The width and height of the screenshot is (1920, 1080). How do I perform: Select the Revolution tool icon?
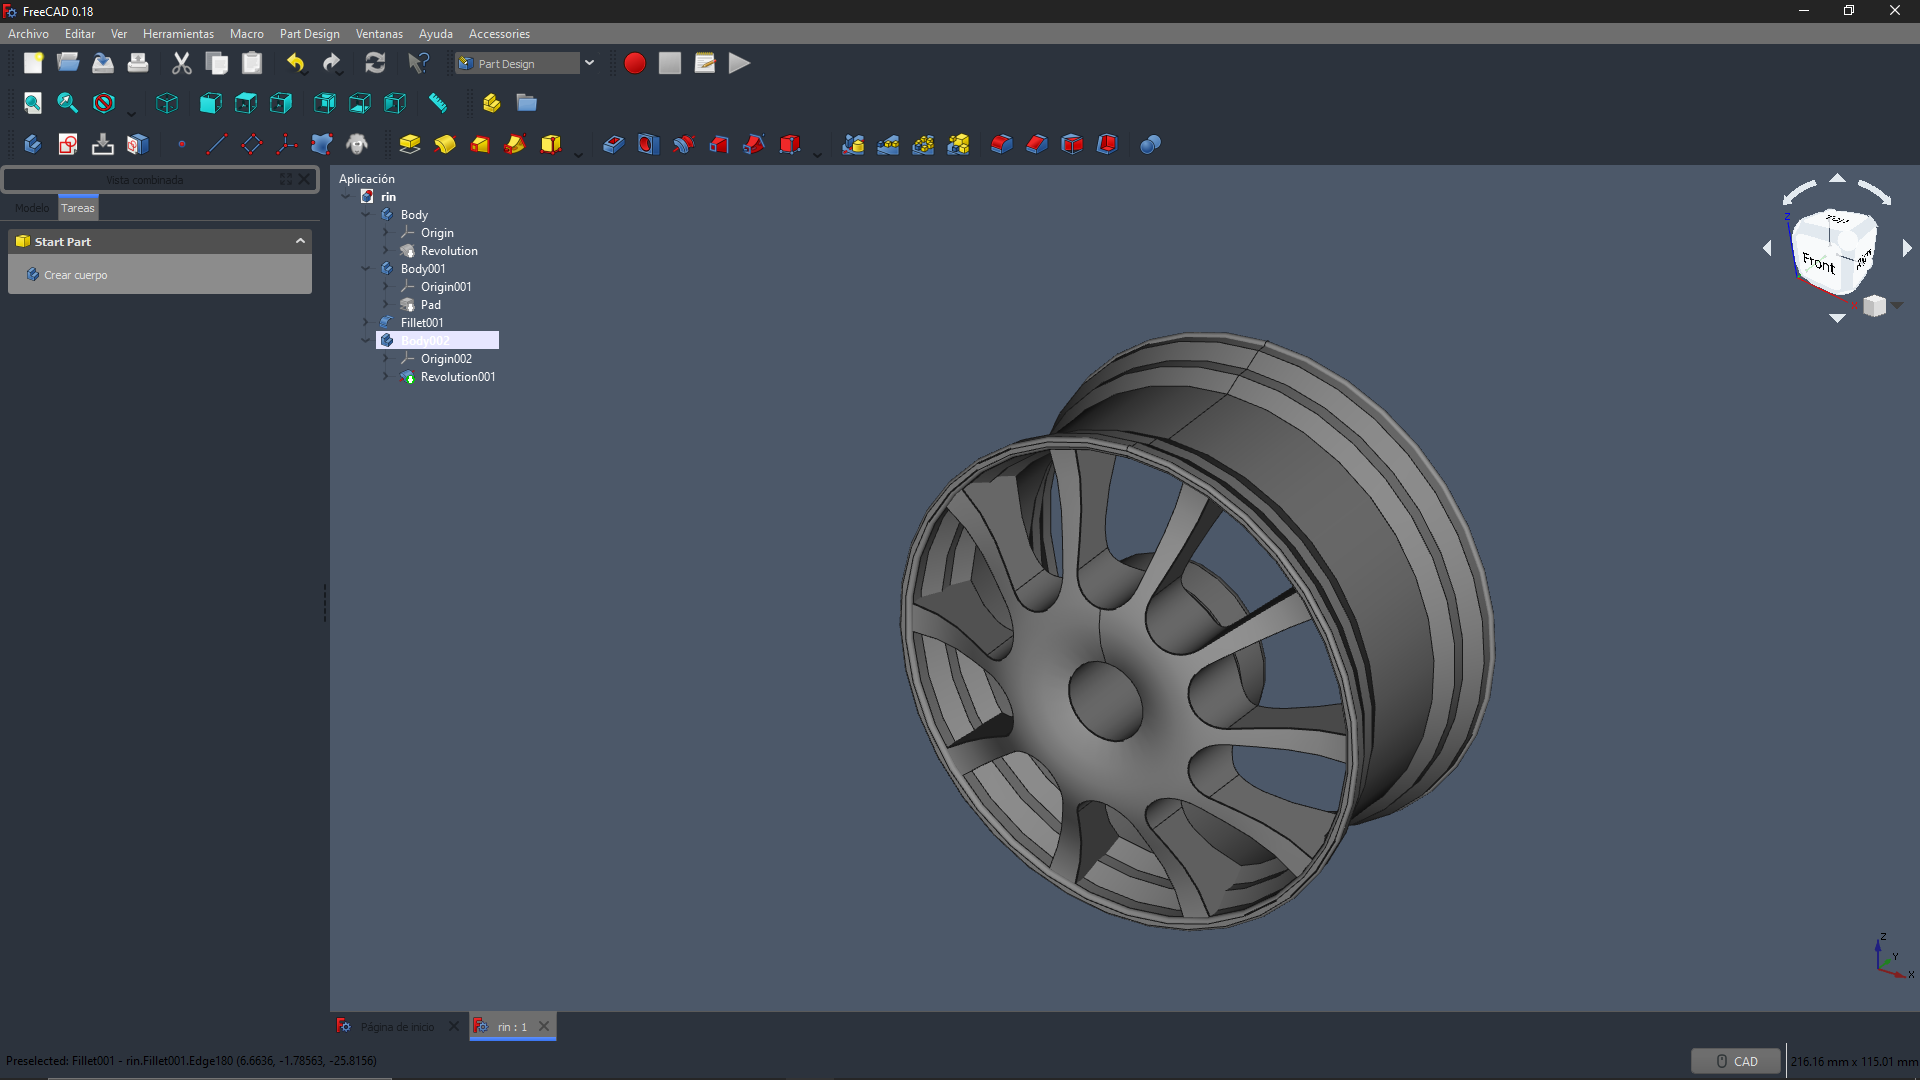pyautogui.click(x=445, y=144)
